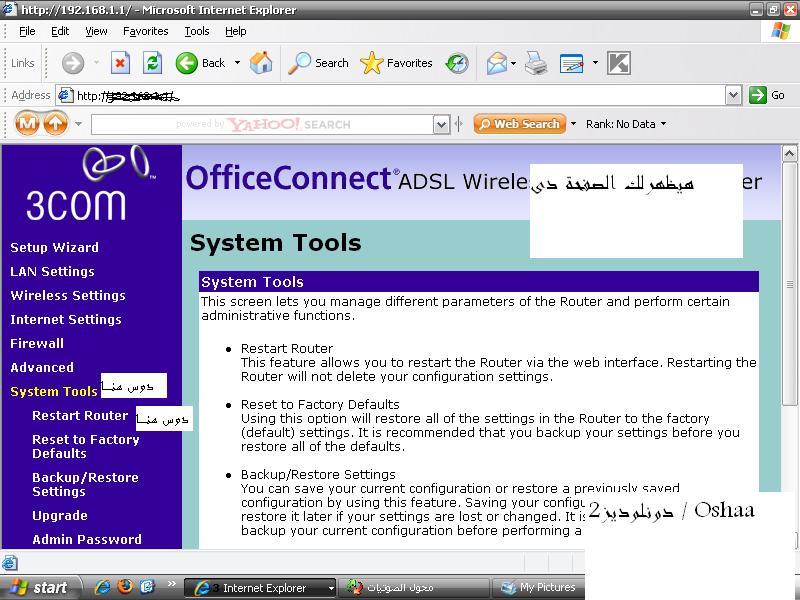Click in the Yahoo search field
800x600 pixels.
[262, 124]
